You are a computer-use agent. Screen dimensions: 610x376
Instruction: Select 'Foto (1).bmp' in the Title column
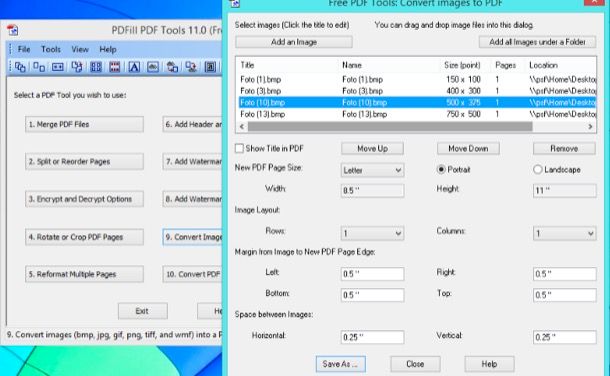coord(261,79)
